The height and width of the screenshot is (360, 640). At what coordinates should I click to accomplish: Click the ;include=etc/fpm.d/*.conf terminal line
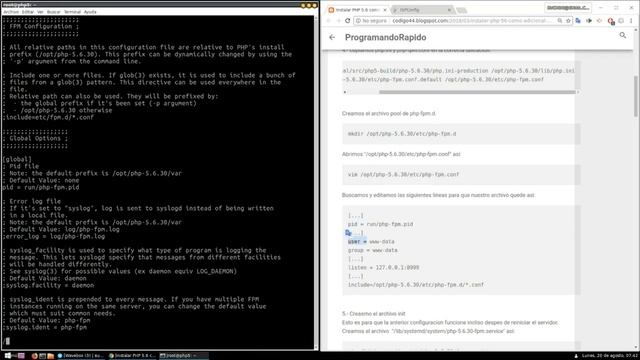[x=48, y=118]
